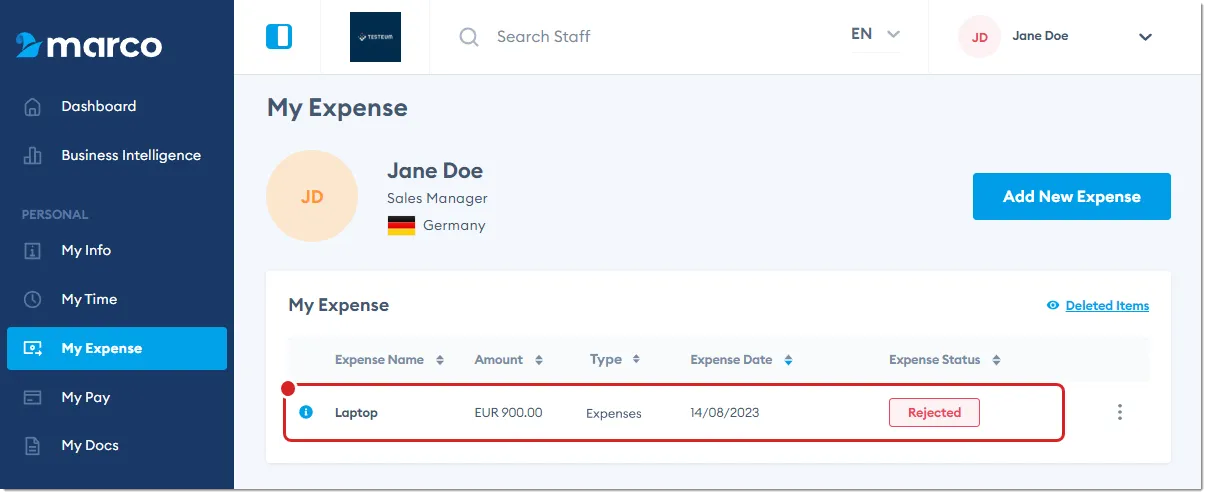
Task: Click the JD avatar in header
Action: (x=980, y=37)
